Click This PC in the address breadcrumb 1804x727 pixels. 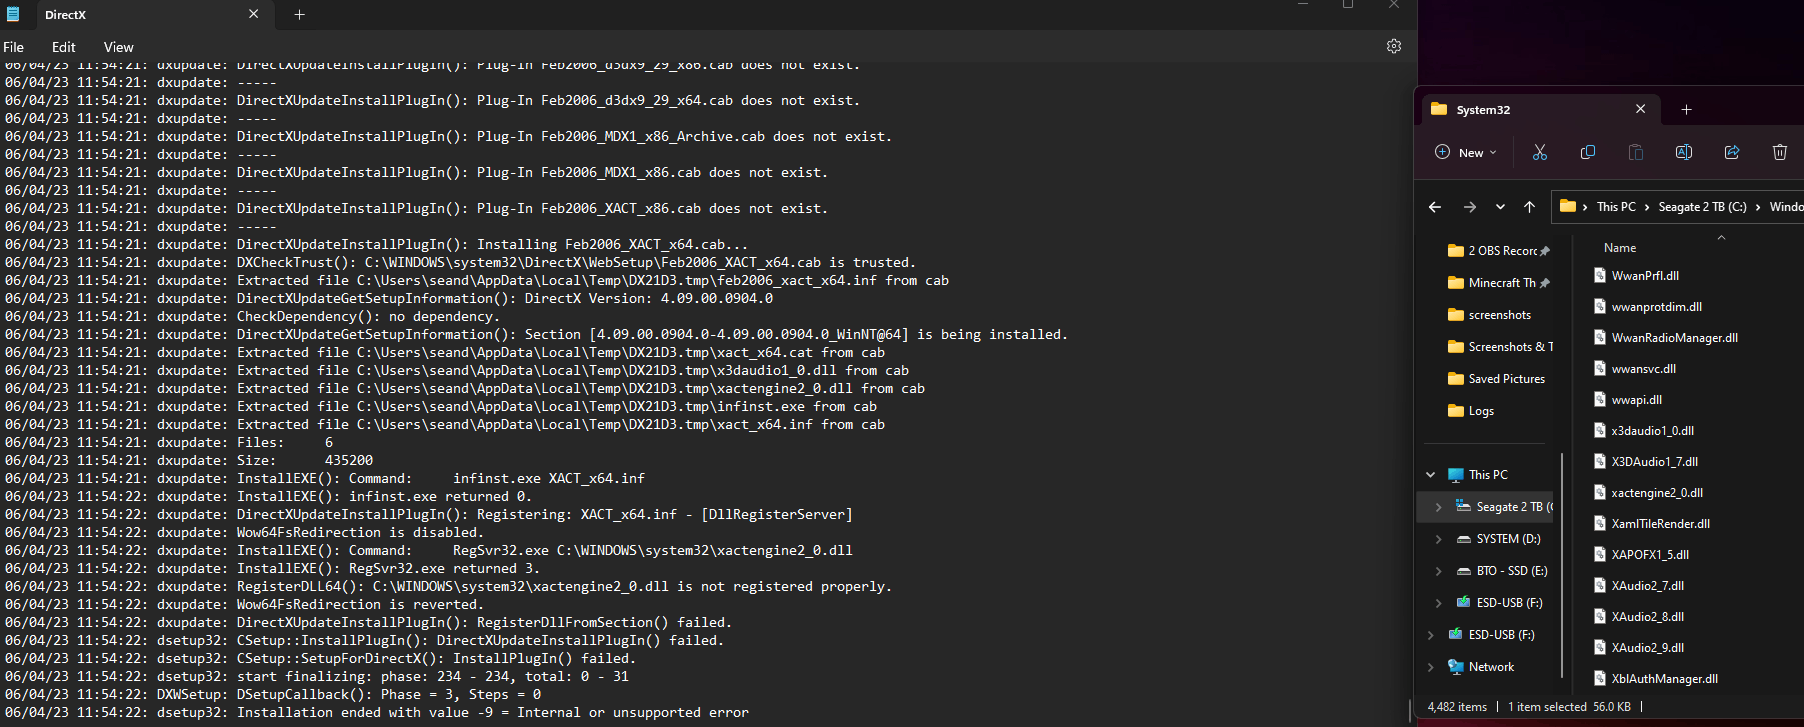tap(1616, 207)
